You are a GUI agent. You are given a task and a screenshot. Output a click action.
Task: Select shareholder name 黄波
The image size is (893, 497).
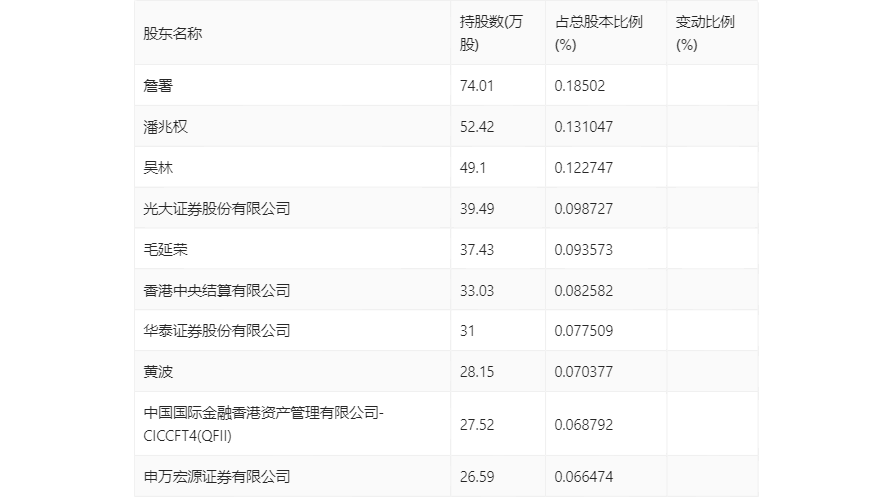(x=158, y=372)
